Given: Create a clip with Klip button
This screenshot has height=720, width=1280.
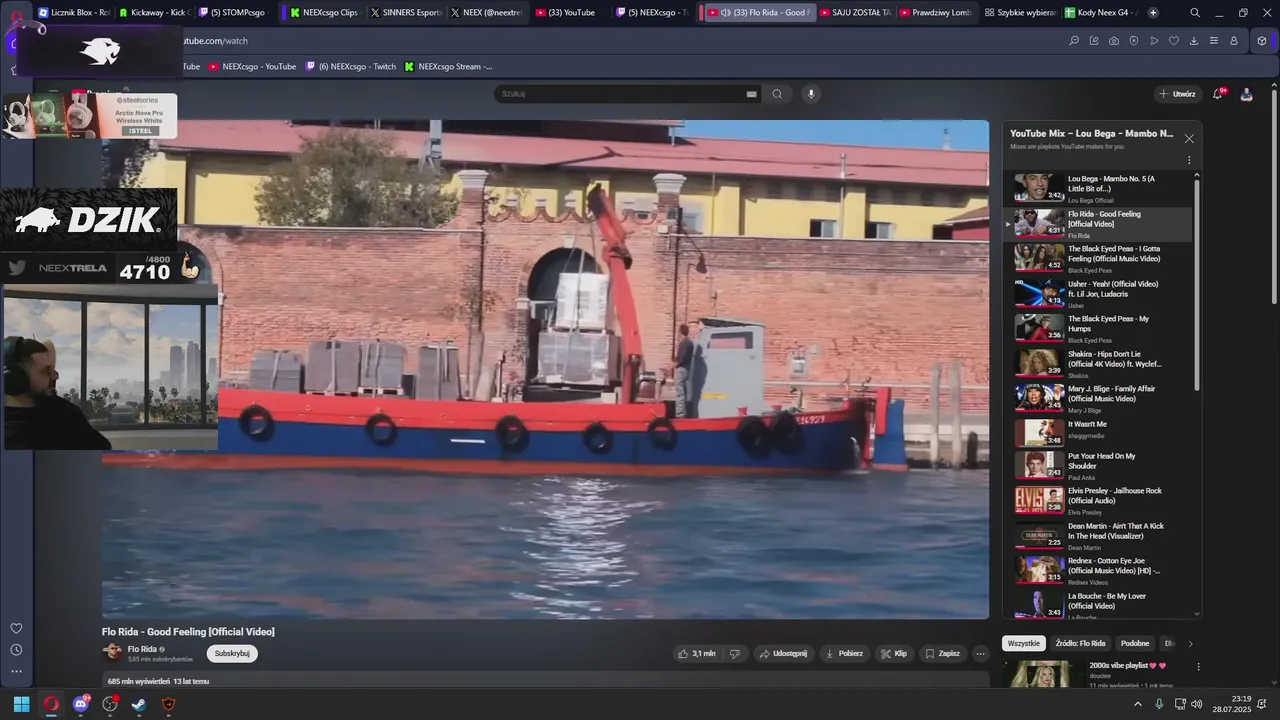Looking at the screenshot, I should 894,654.
